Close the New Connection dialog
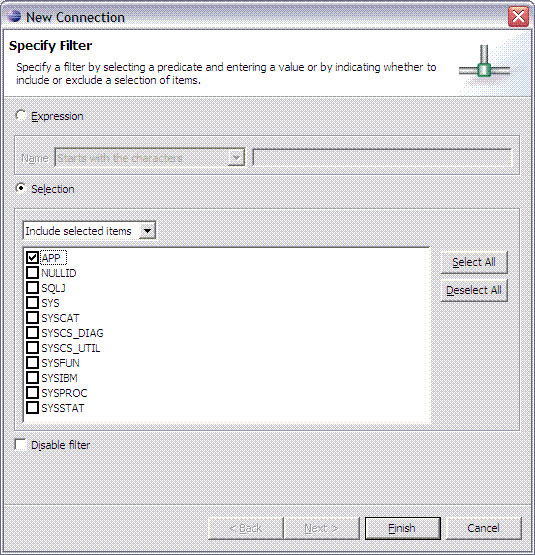This screenshot has height=555, width=535. point(518,17)
